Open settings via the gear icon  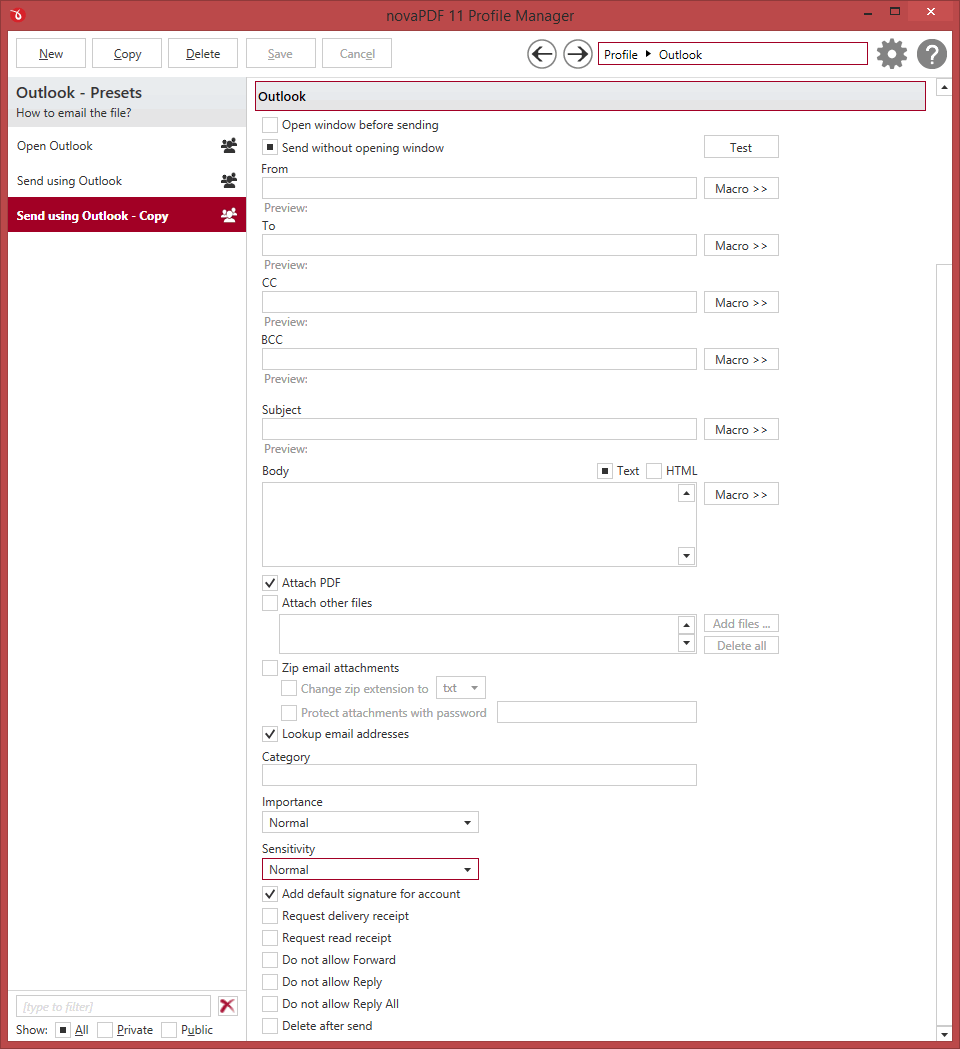point(892,54)
